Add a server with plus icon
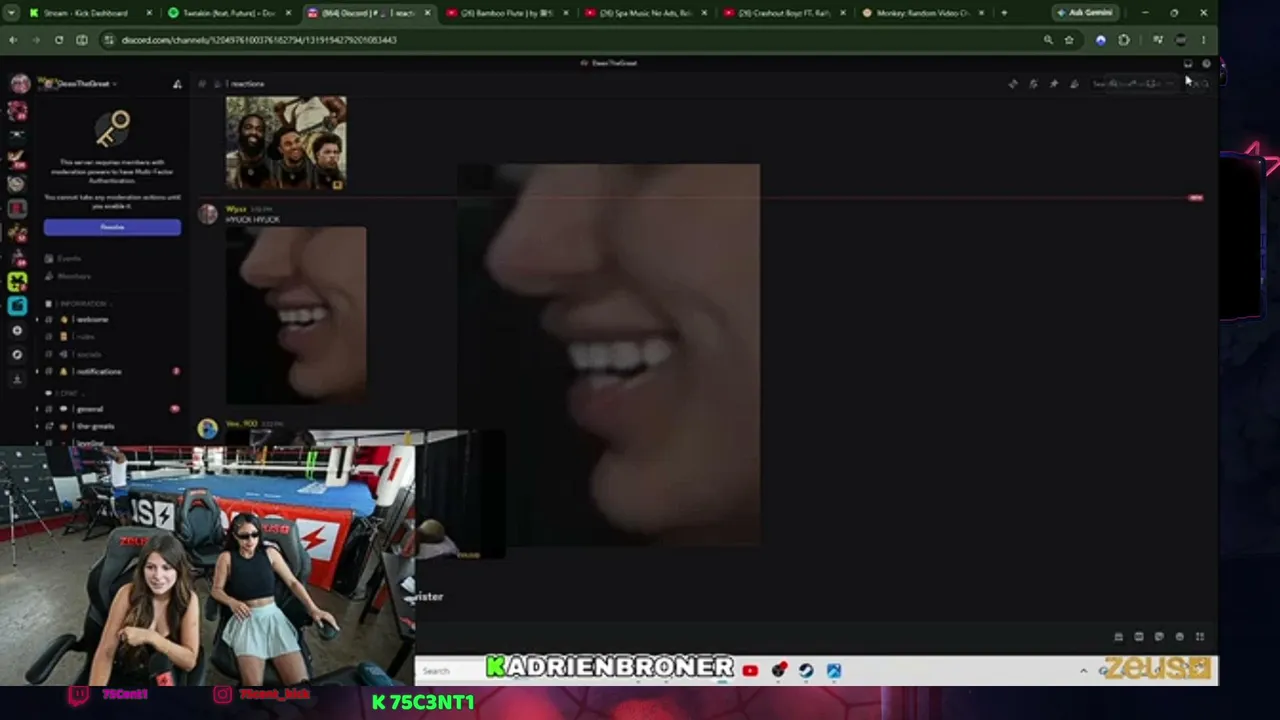Image resolution: width=1280 pixels, height=720 pixels. point(17,330)
